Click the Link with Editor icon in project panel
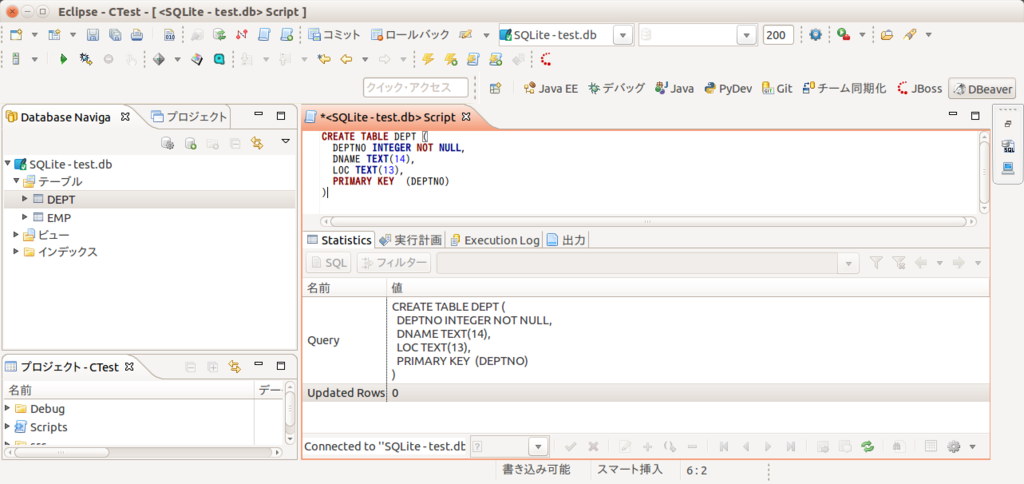The image size is (1024, 484). (235, 367)
